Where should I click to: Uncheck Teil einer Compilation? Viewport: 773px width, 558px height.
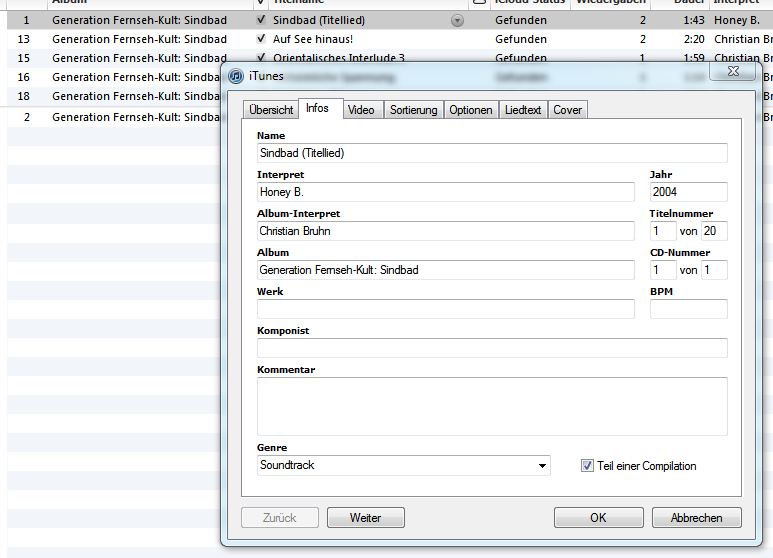click(x=587, y=466)
